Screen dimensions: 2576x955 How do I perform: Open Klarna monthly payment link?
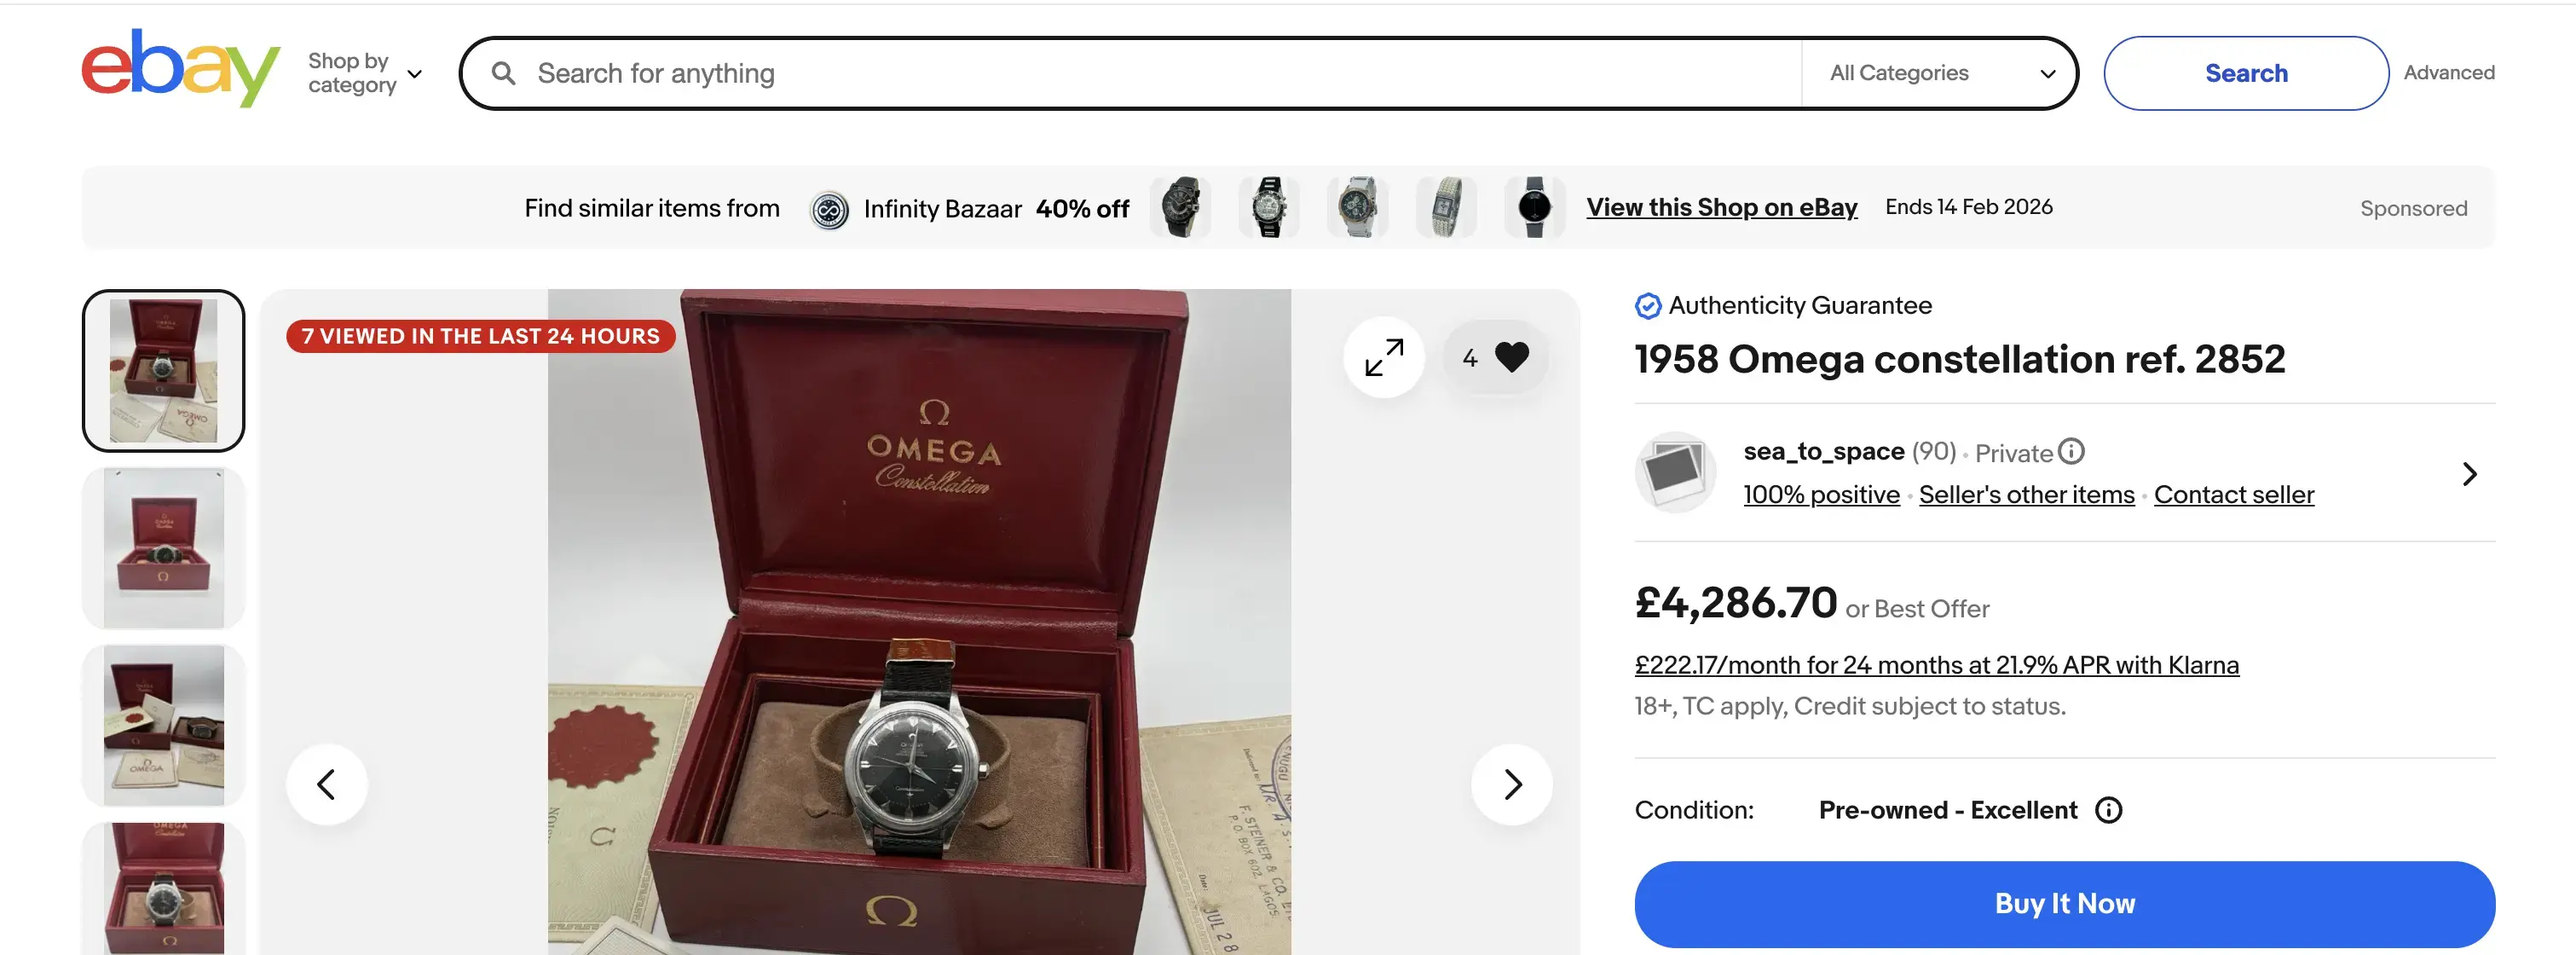click(1936, 665)
